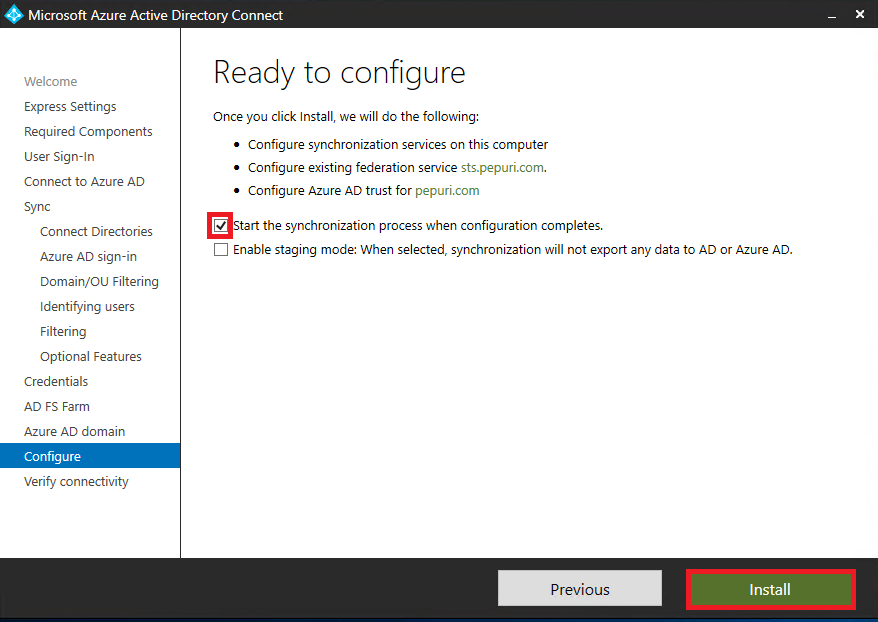
Task: Click the Microsoft Azure Active Directory Connect title
Action: point(155,15)
